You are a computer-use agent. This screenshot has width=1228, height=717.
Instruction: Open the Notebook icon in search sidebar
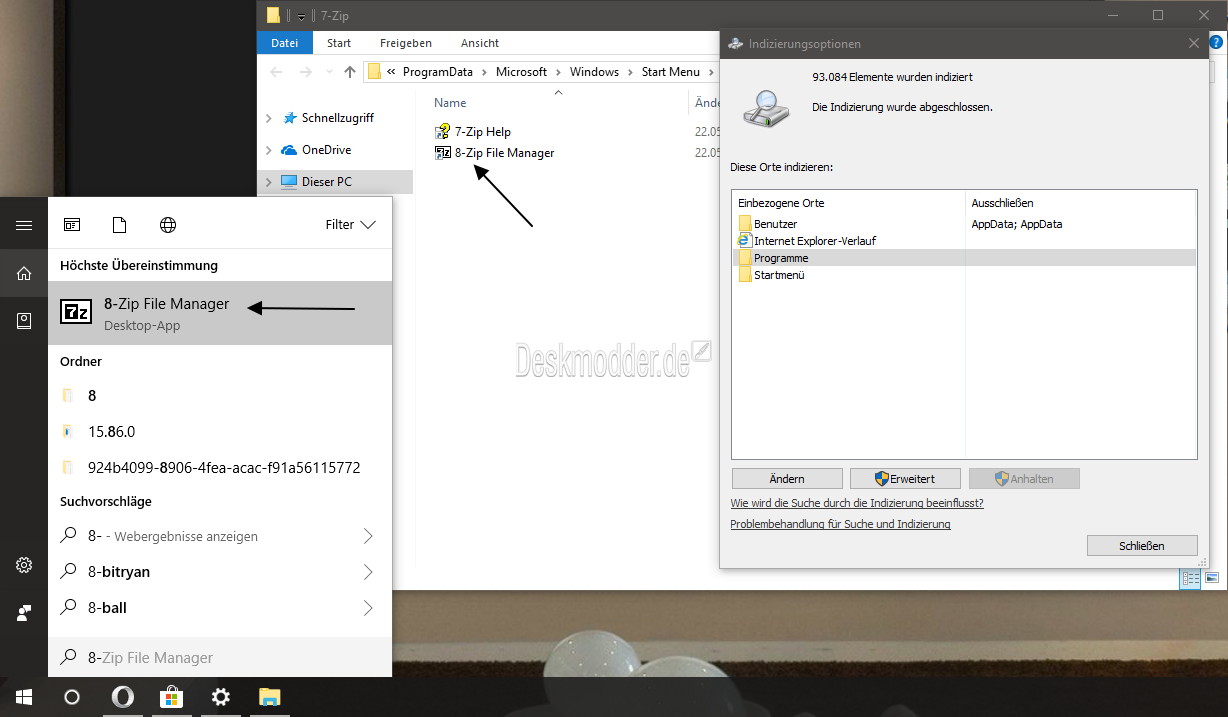(x=24, y=321)
